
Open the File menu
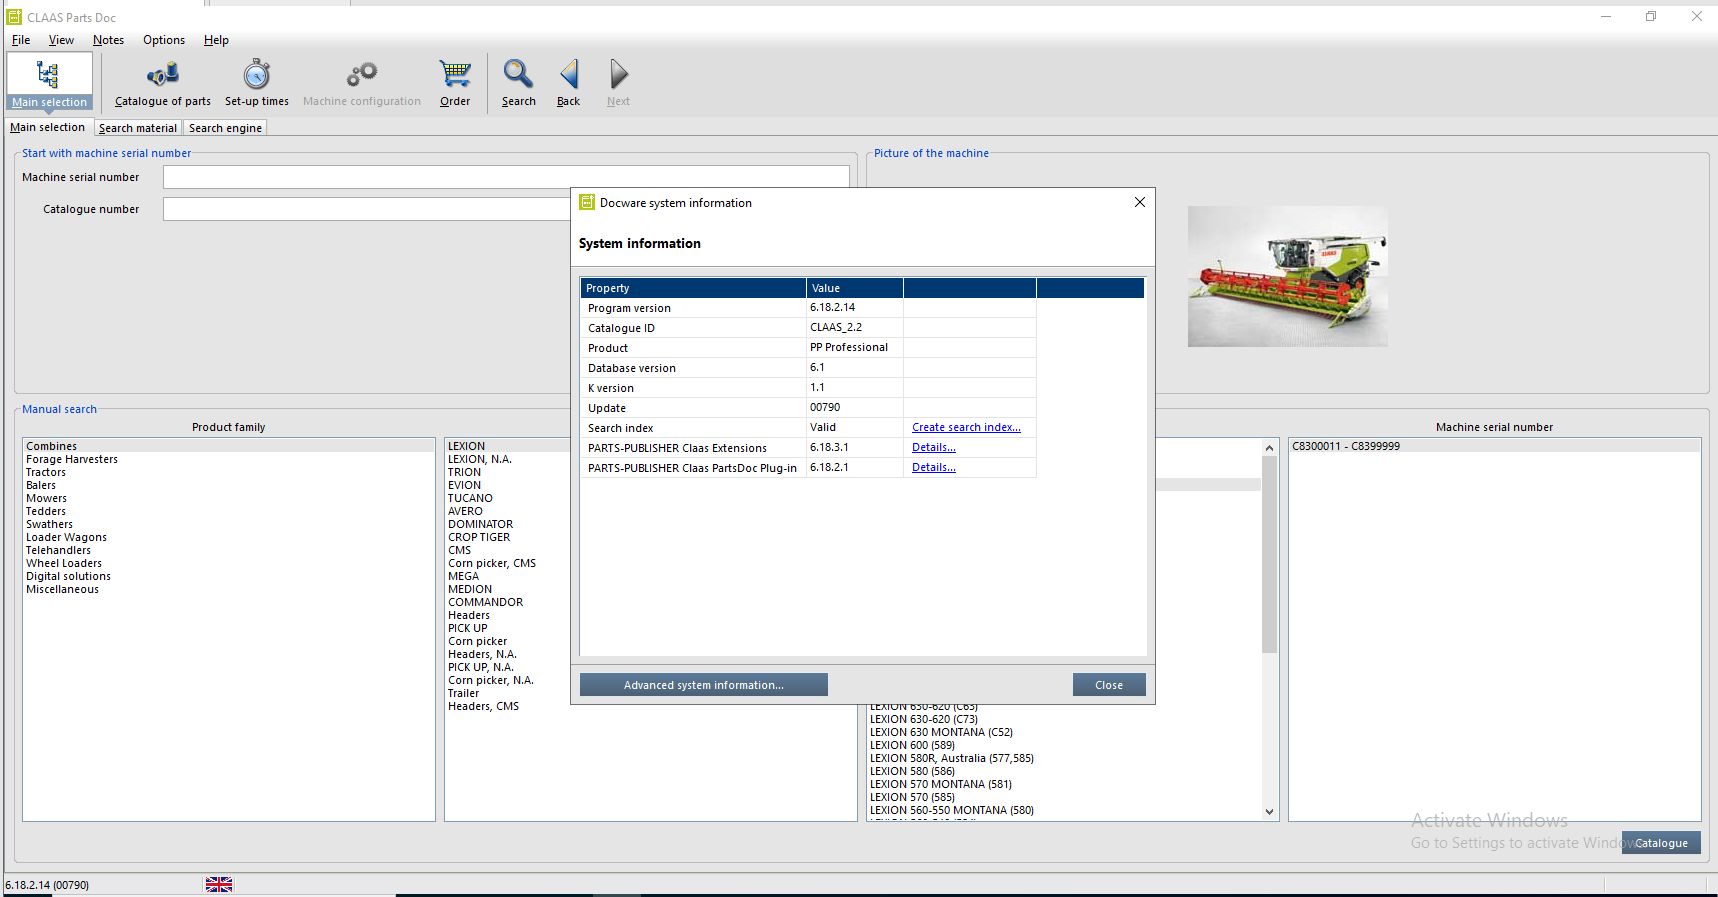pyautogui.click(x=21, y=40)
